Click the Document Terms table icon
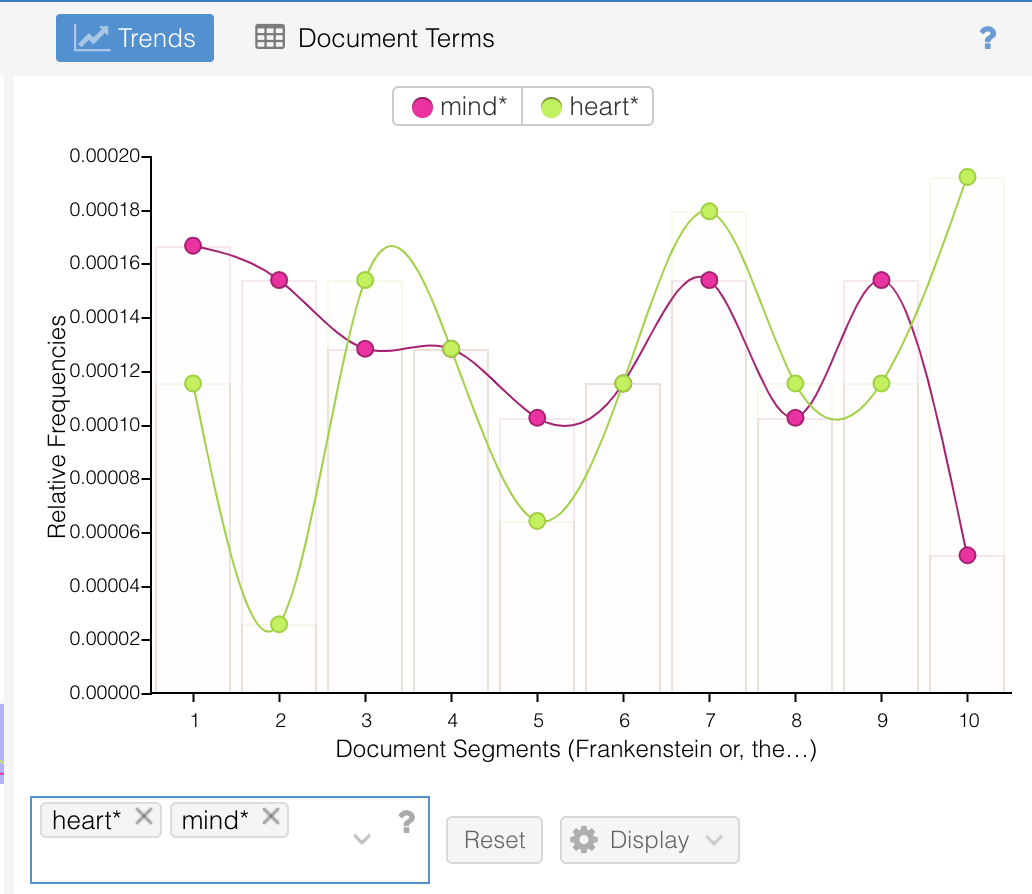This screenshot has width=1032, height=894. 270,38
